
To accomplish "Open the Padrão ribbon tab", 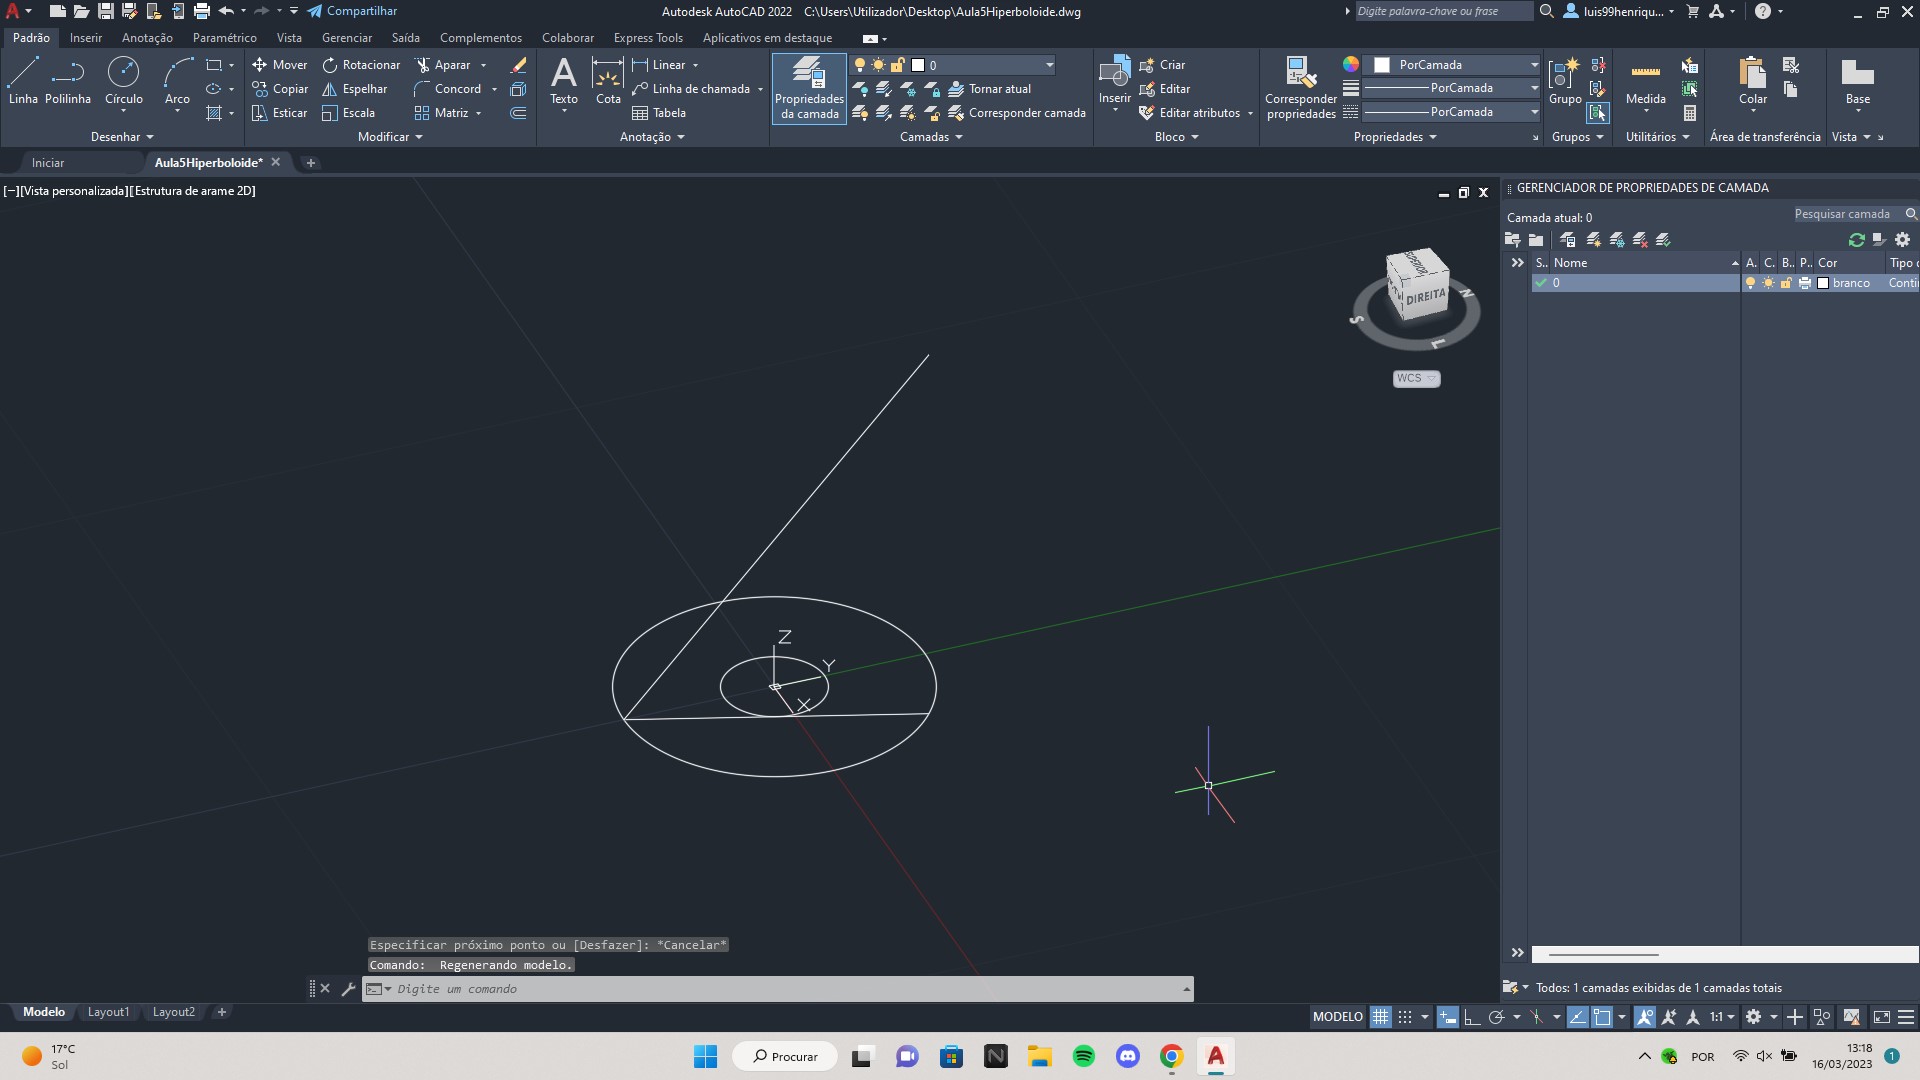I will pos(30,37).
